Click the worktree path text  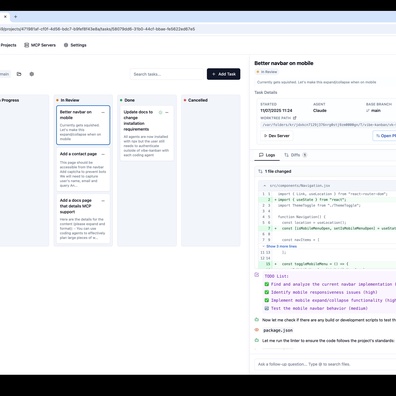point(328,125)
